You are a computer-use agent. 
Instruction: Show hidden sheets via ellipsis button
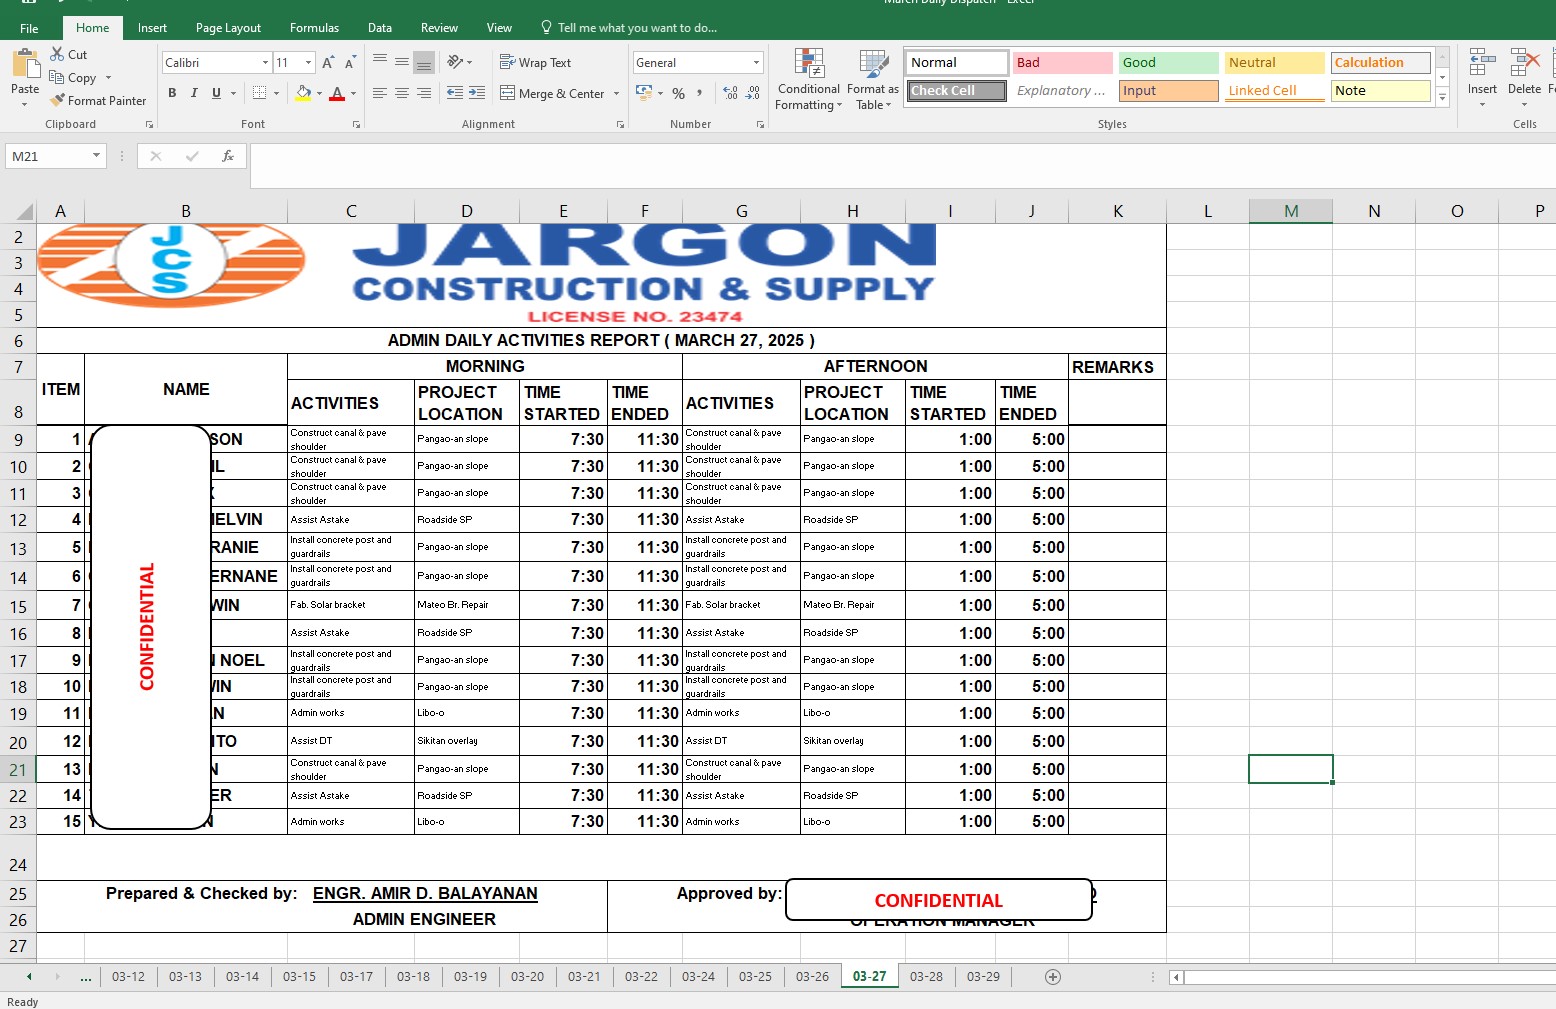(x=86, y=977)
